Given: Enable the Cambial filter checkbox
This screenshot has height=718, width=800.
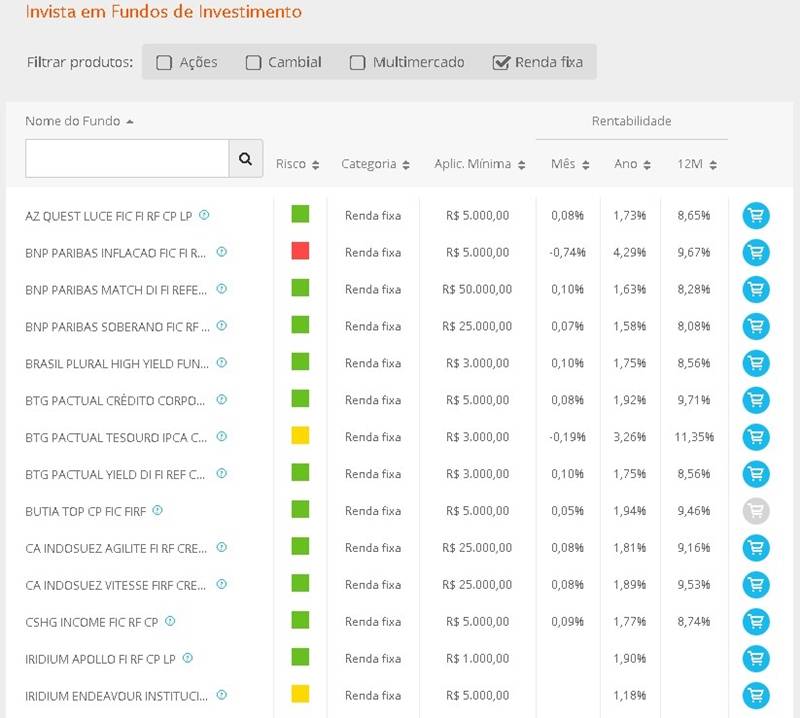Looking at the screenshot, I should pyautogui.click(x=254, y=63).
